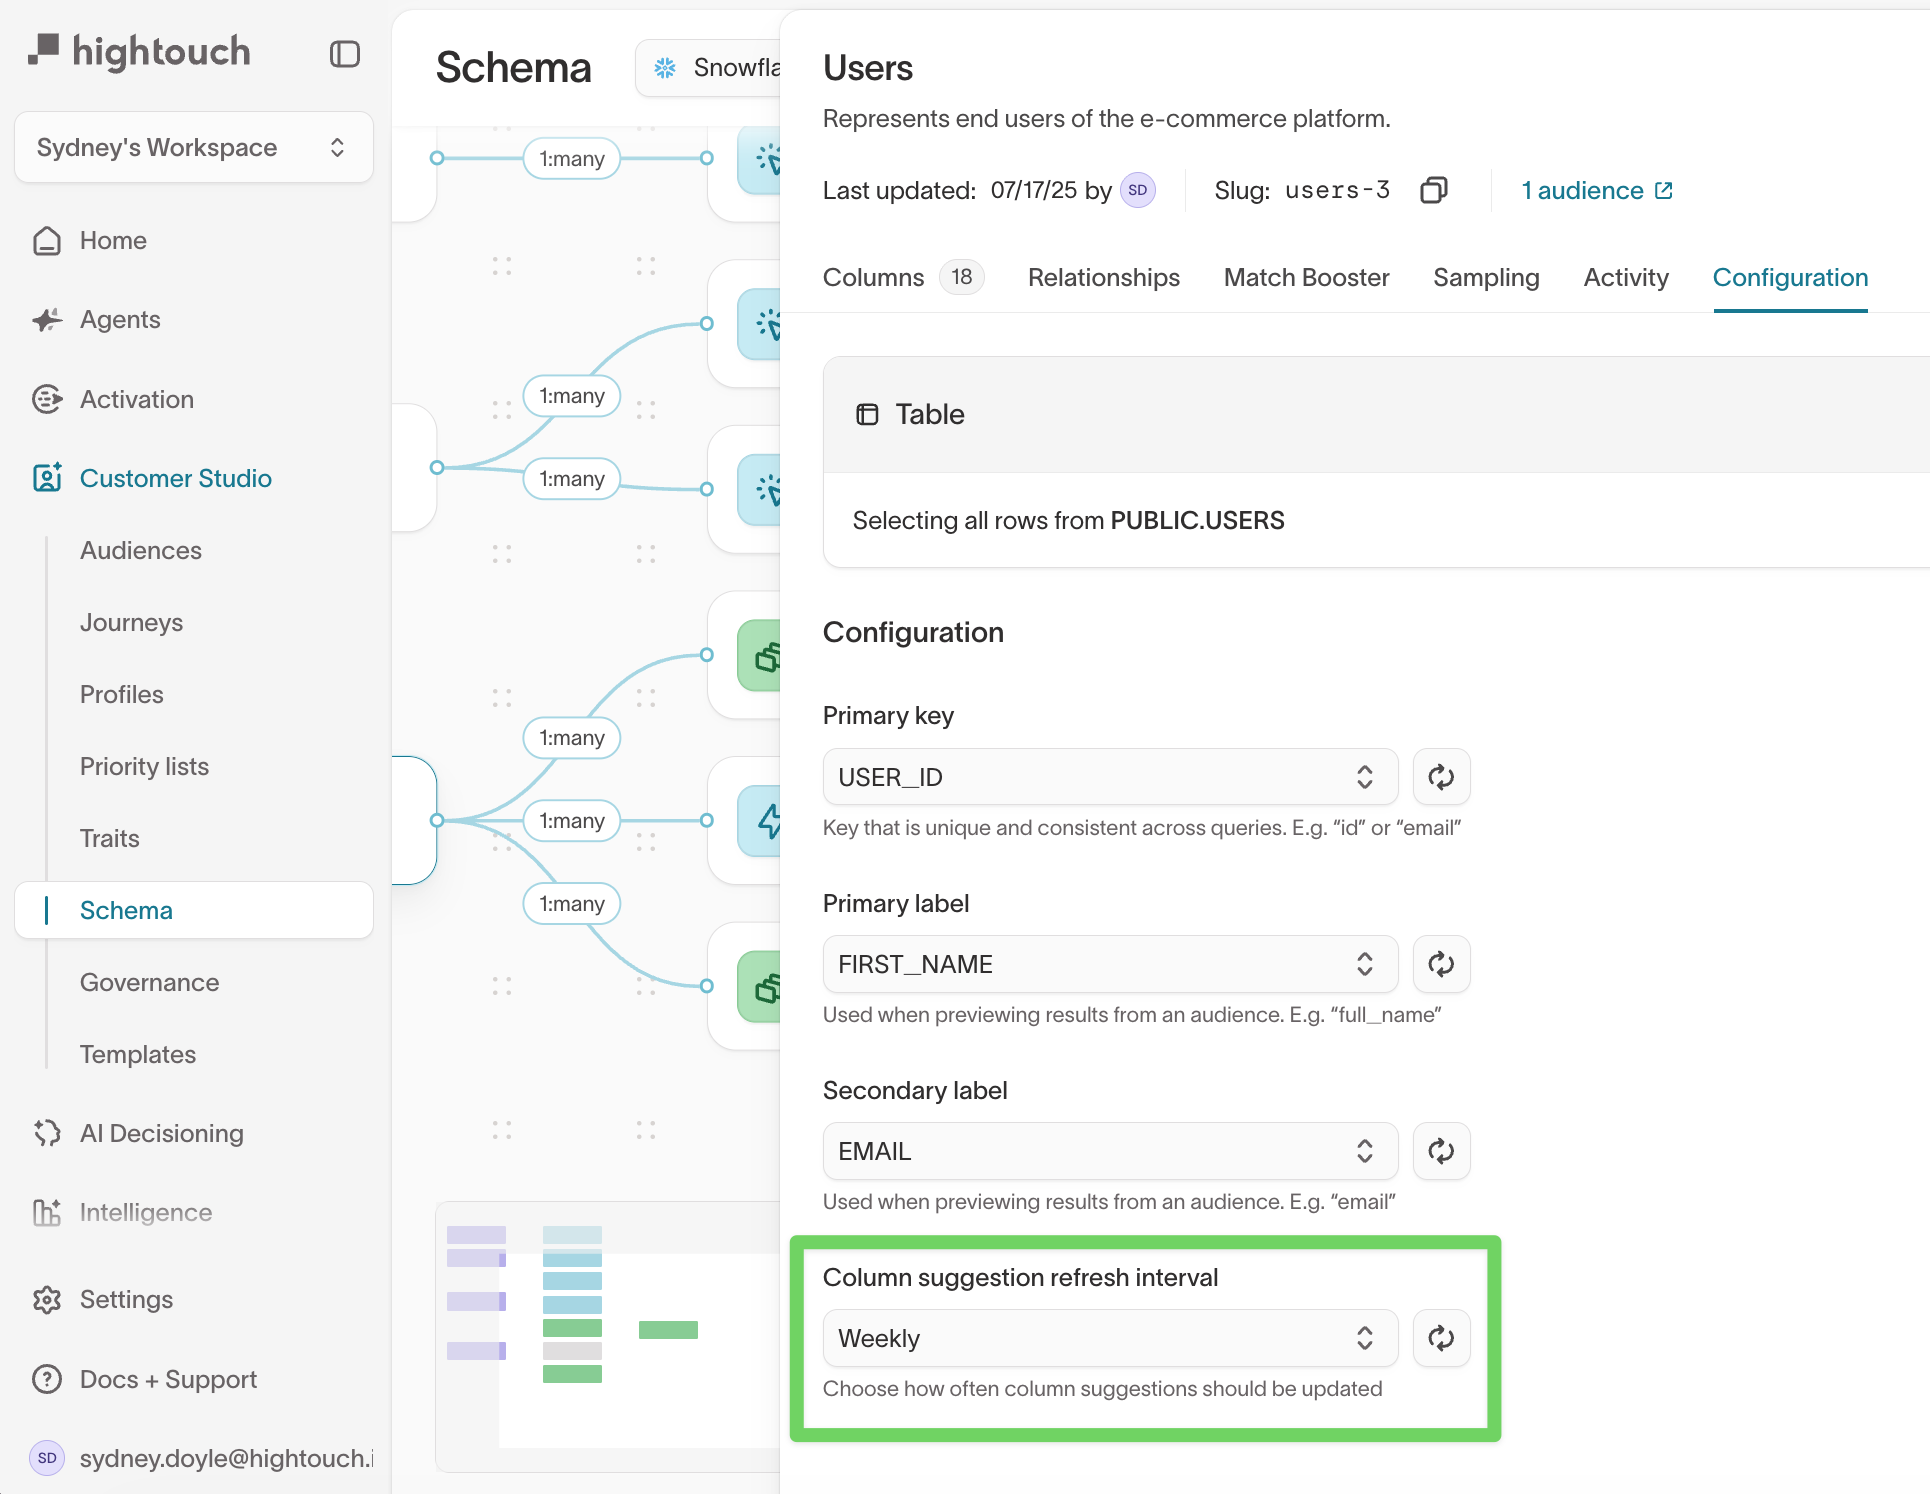This screenshot has height=1494, width=1930.
Task: Open the Intelligence panel
Action: coord(146,1212)
